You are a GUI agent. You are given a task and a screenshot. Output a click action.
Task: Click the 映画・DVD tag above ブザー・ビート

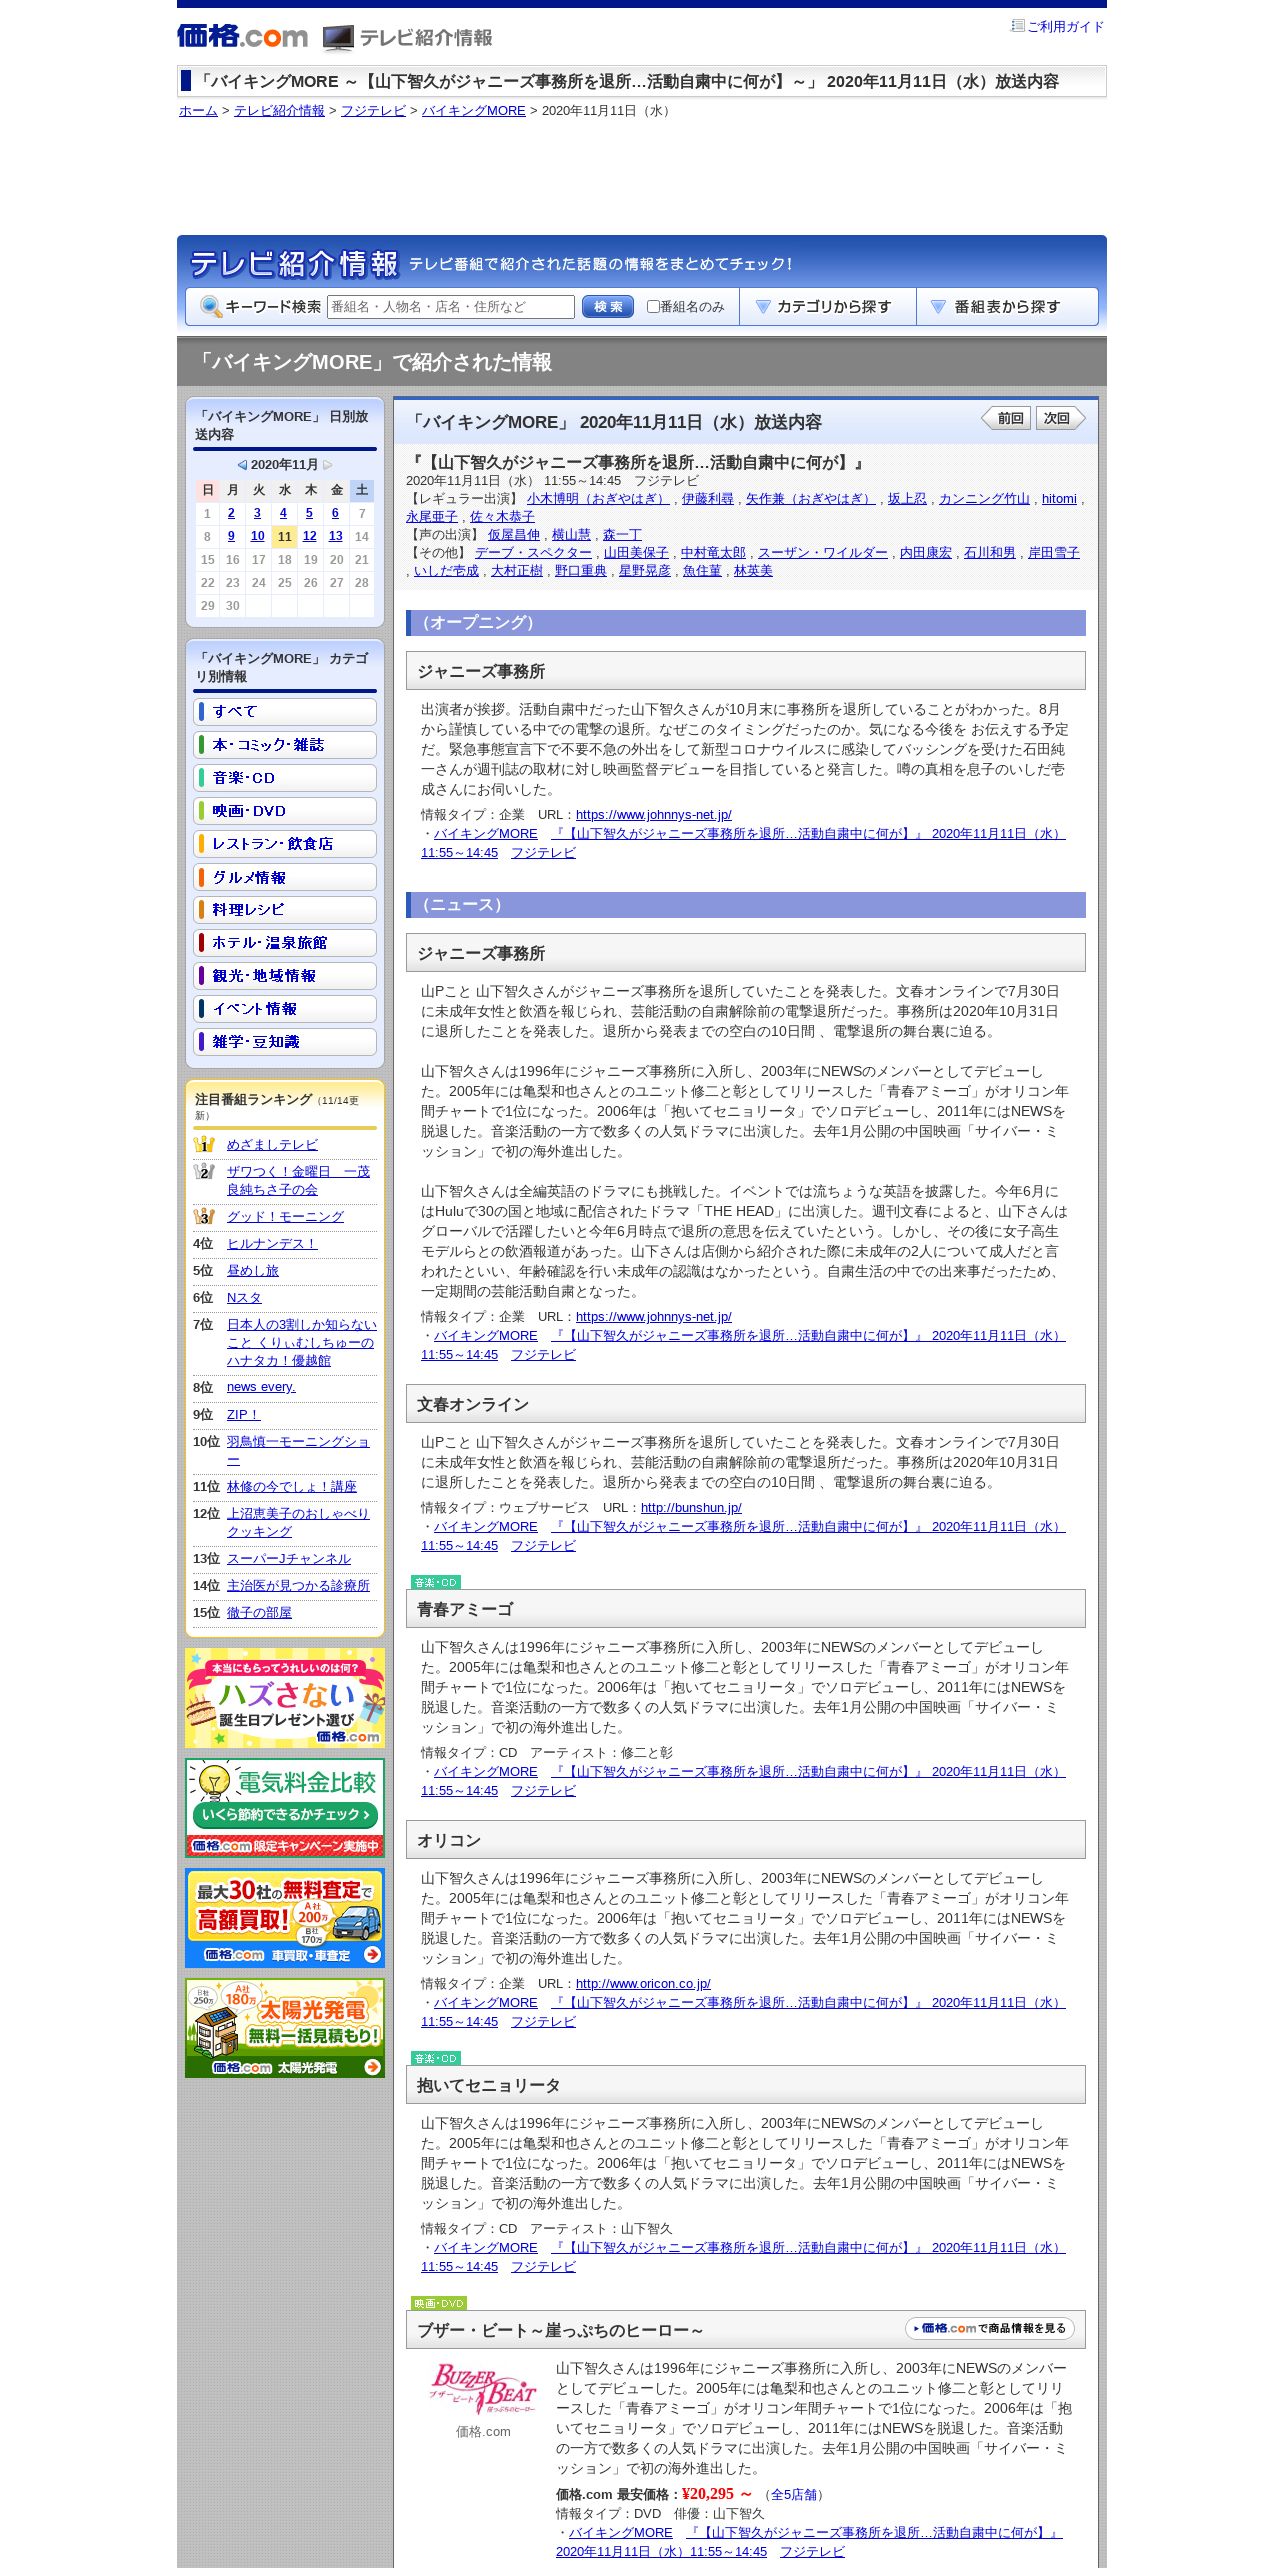tap(439, 2303)
